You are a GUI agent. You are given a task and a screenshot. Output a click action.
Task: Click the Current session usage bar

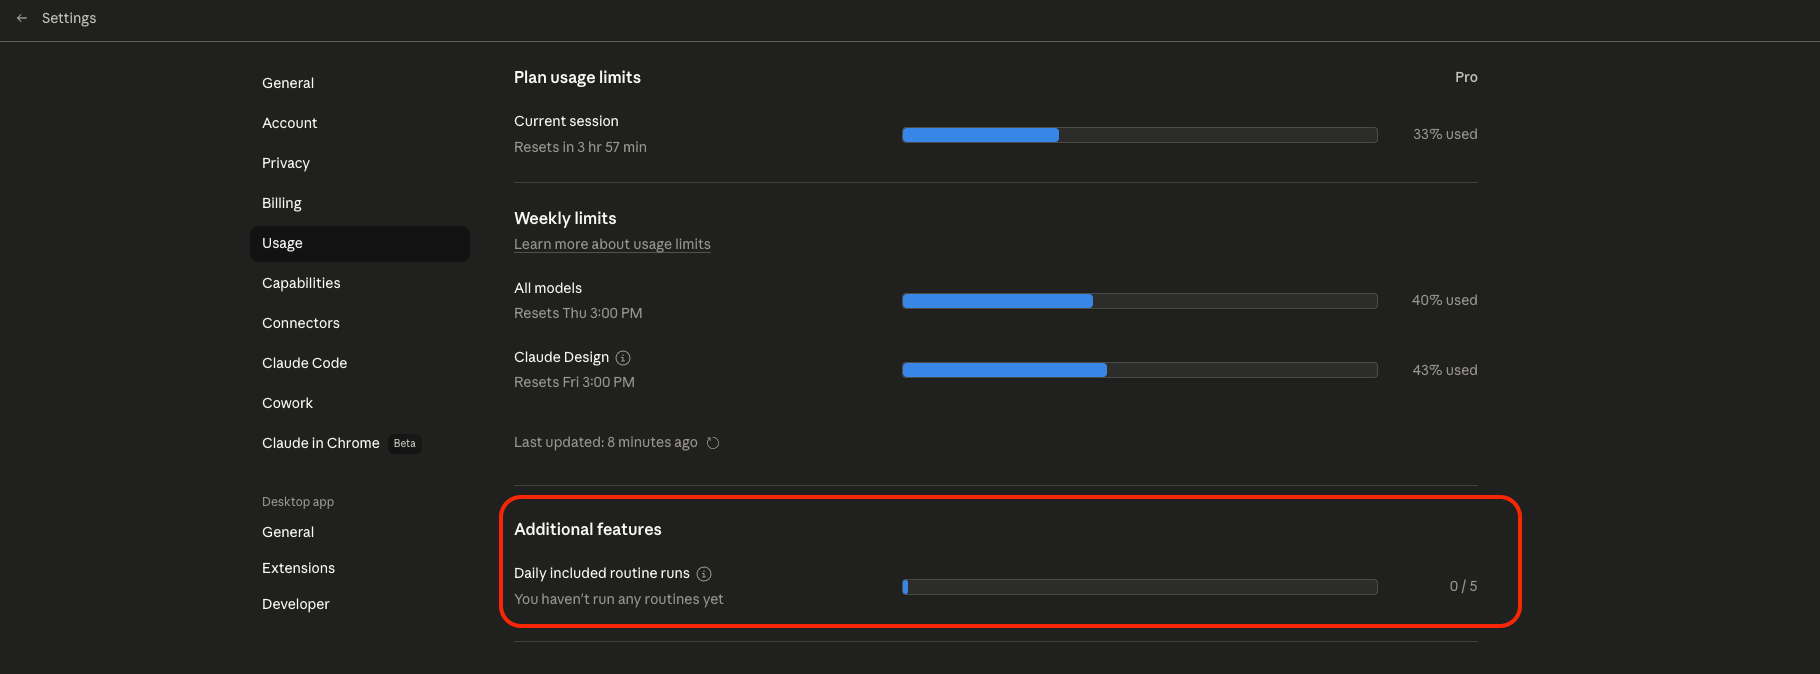(1140, 135)
